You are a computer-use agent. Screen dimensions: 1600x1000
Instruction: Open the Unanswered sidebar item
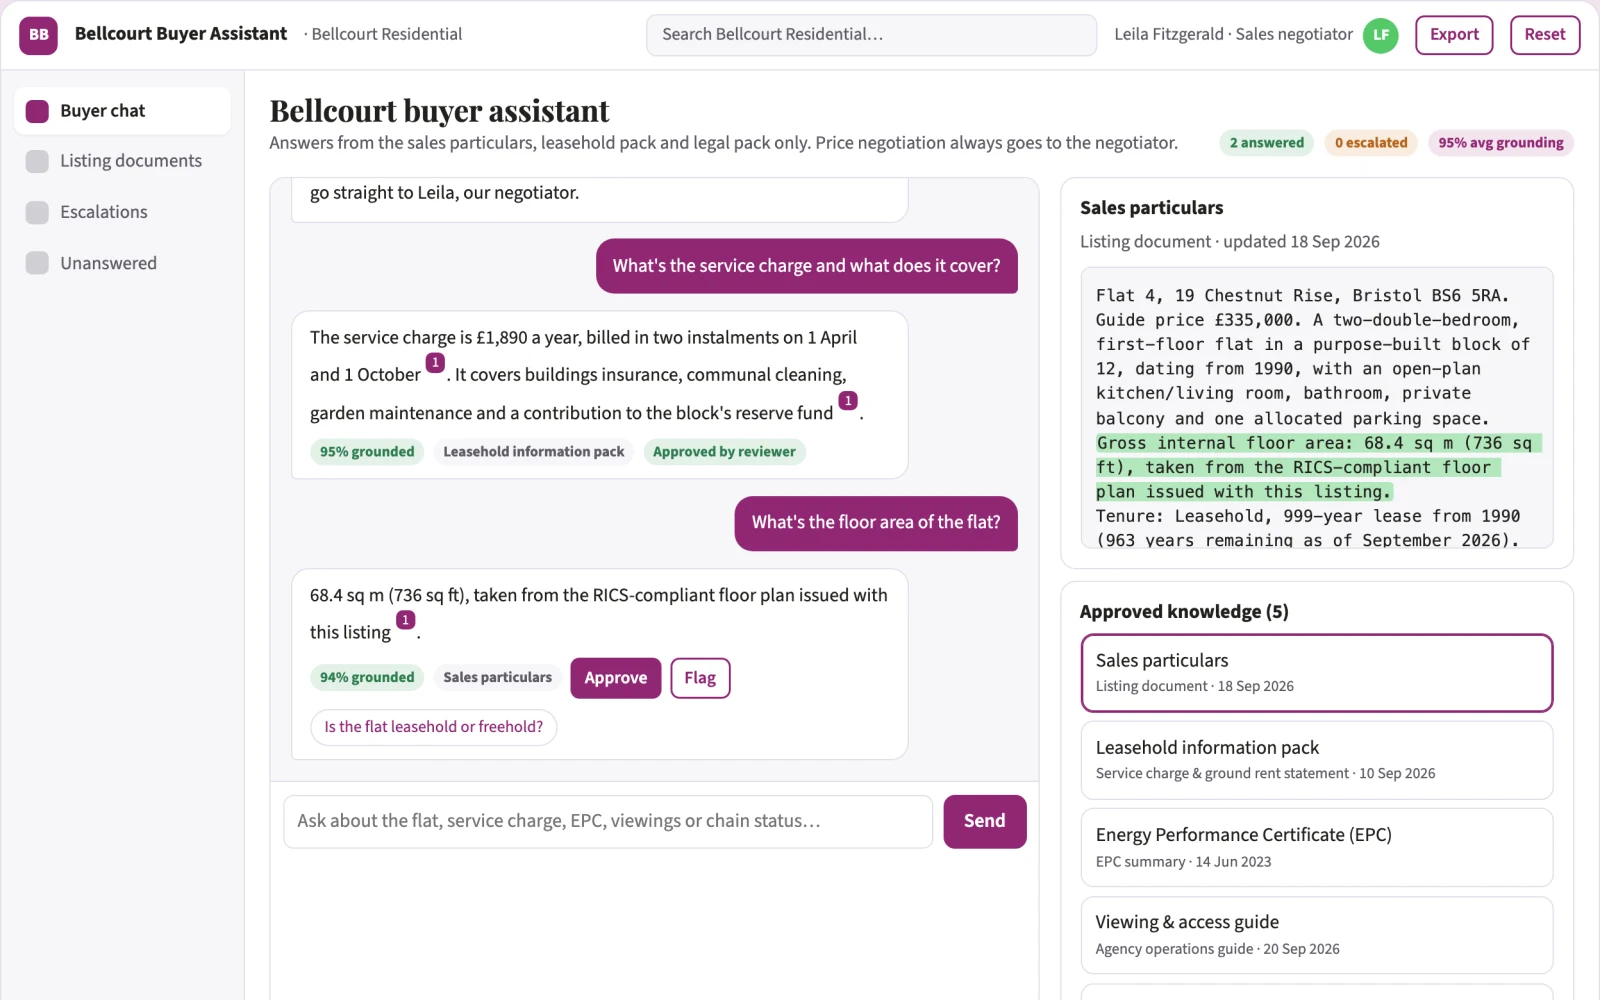coord(122,263)
